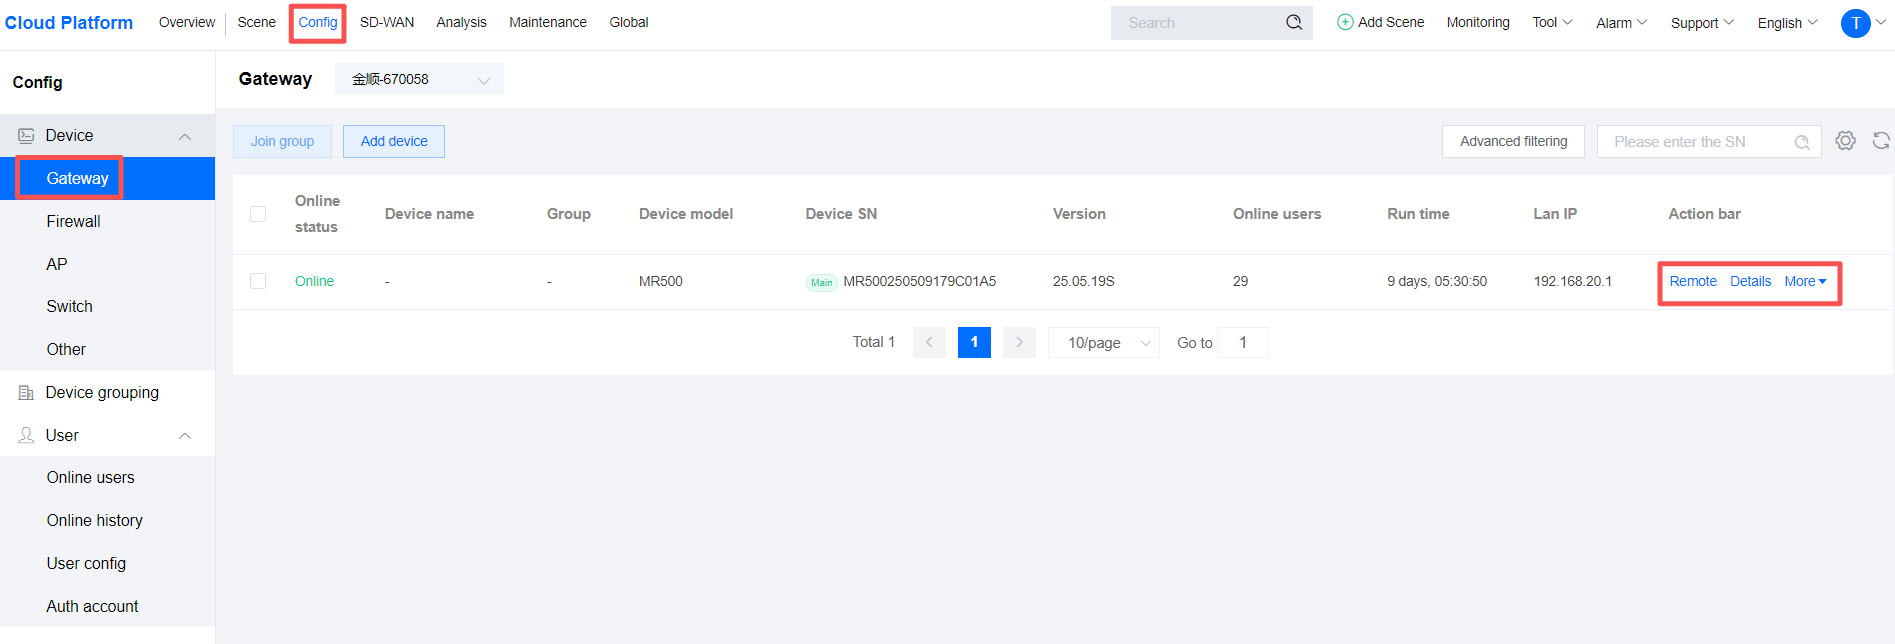Switch to the SD-WAN tab
The width and height of the screenshot is (1895, 644).
(387, 22)
